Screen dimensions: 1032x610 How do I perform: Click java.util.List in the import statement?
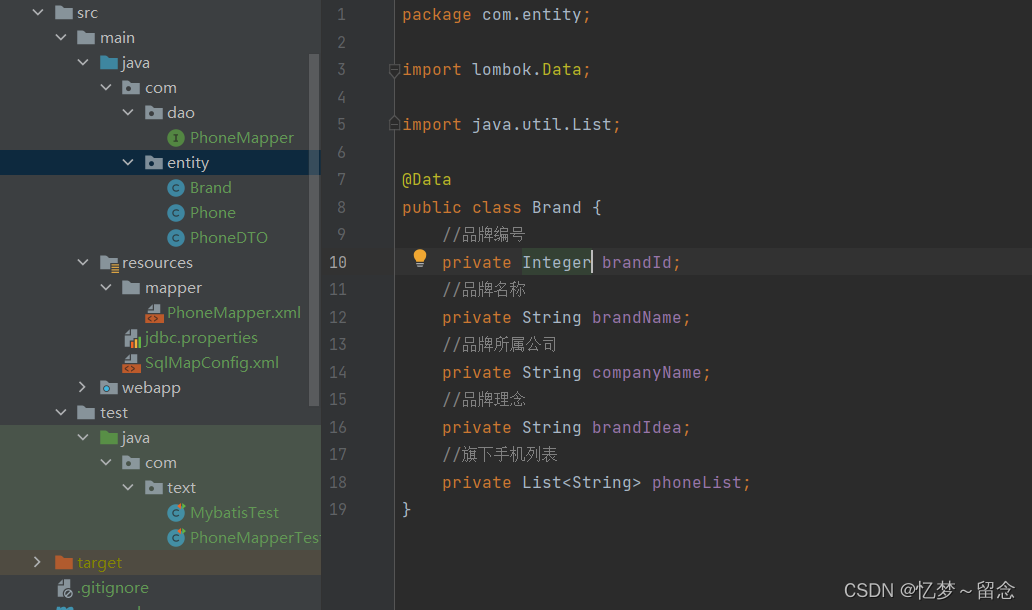pos(542,124)
